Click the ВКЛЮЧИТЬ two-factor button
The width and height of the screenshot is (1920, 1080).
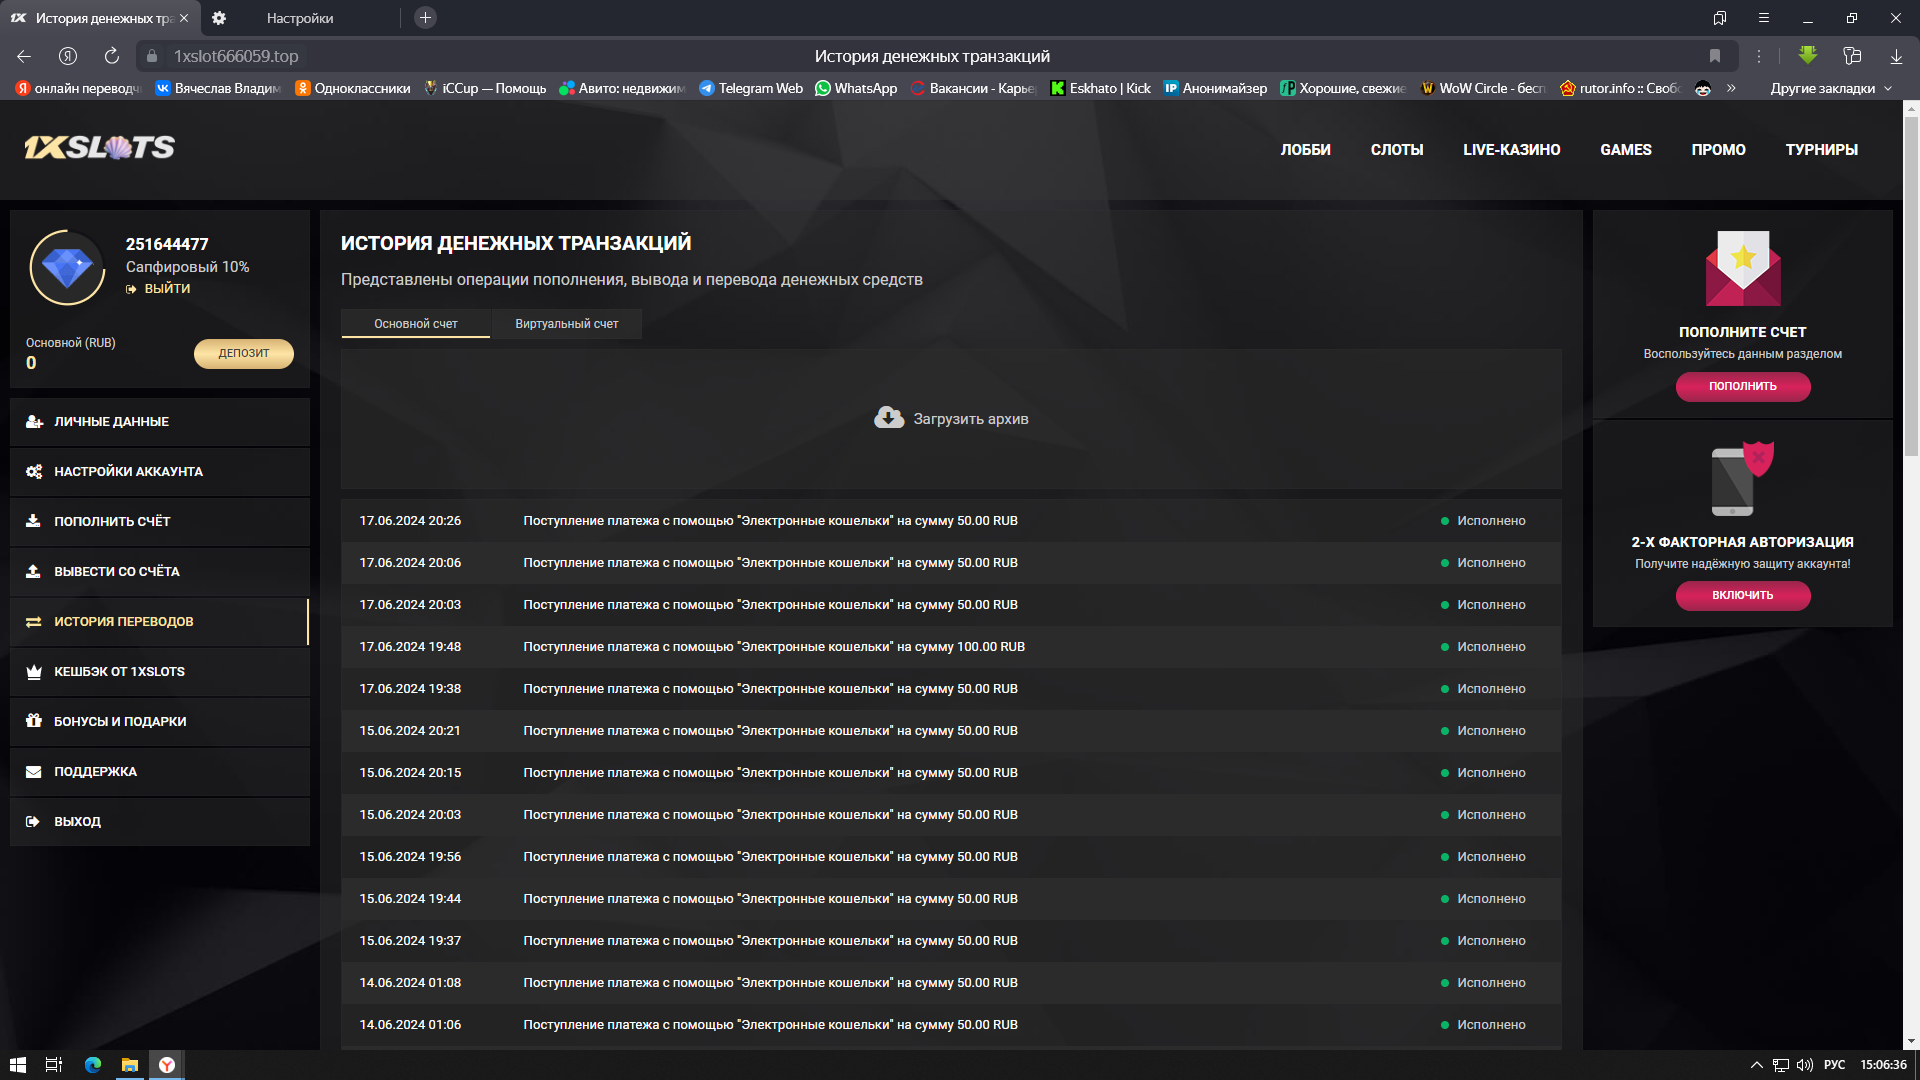pyautogui.click(x=1742, y=595)
